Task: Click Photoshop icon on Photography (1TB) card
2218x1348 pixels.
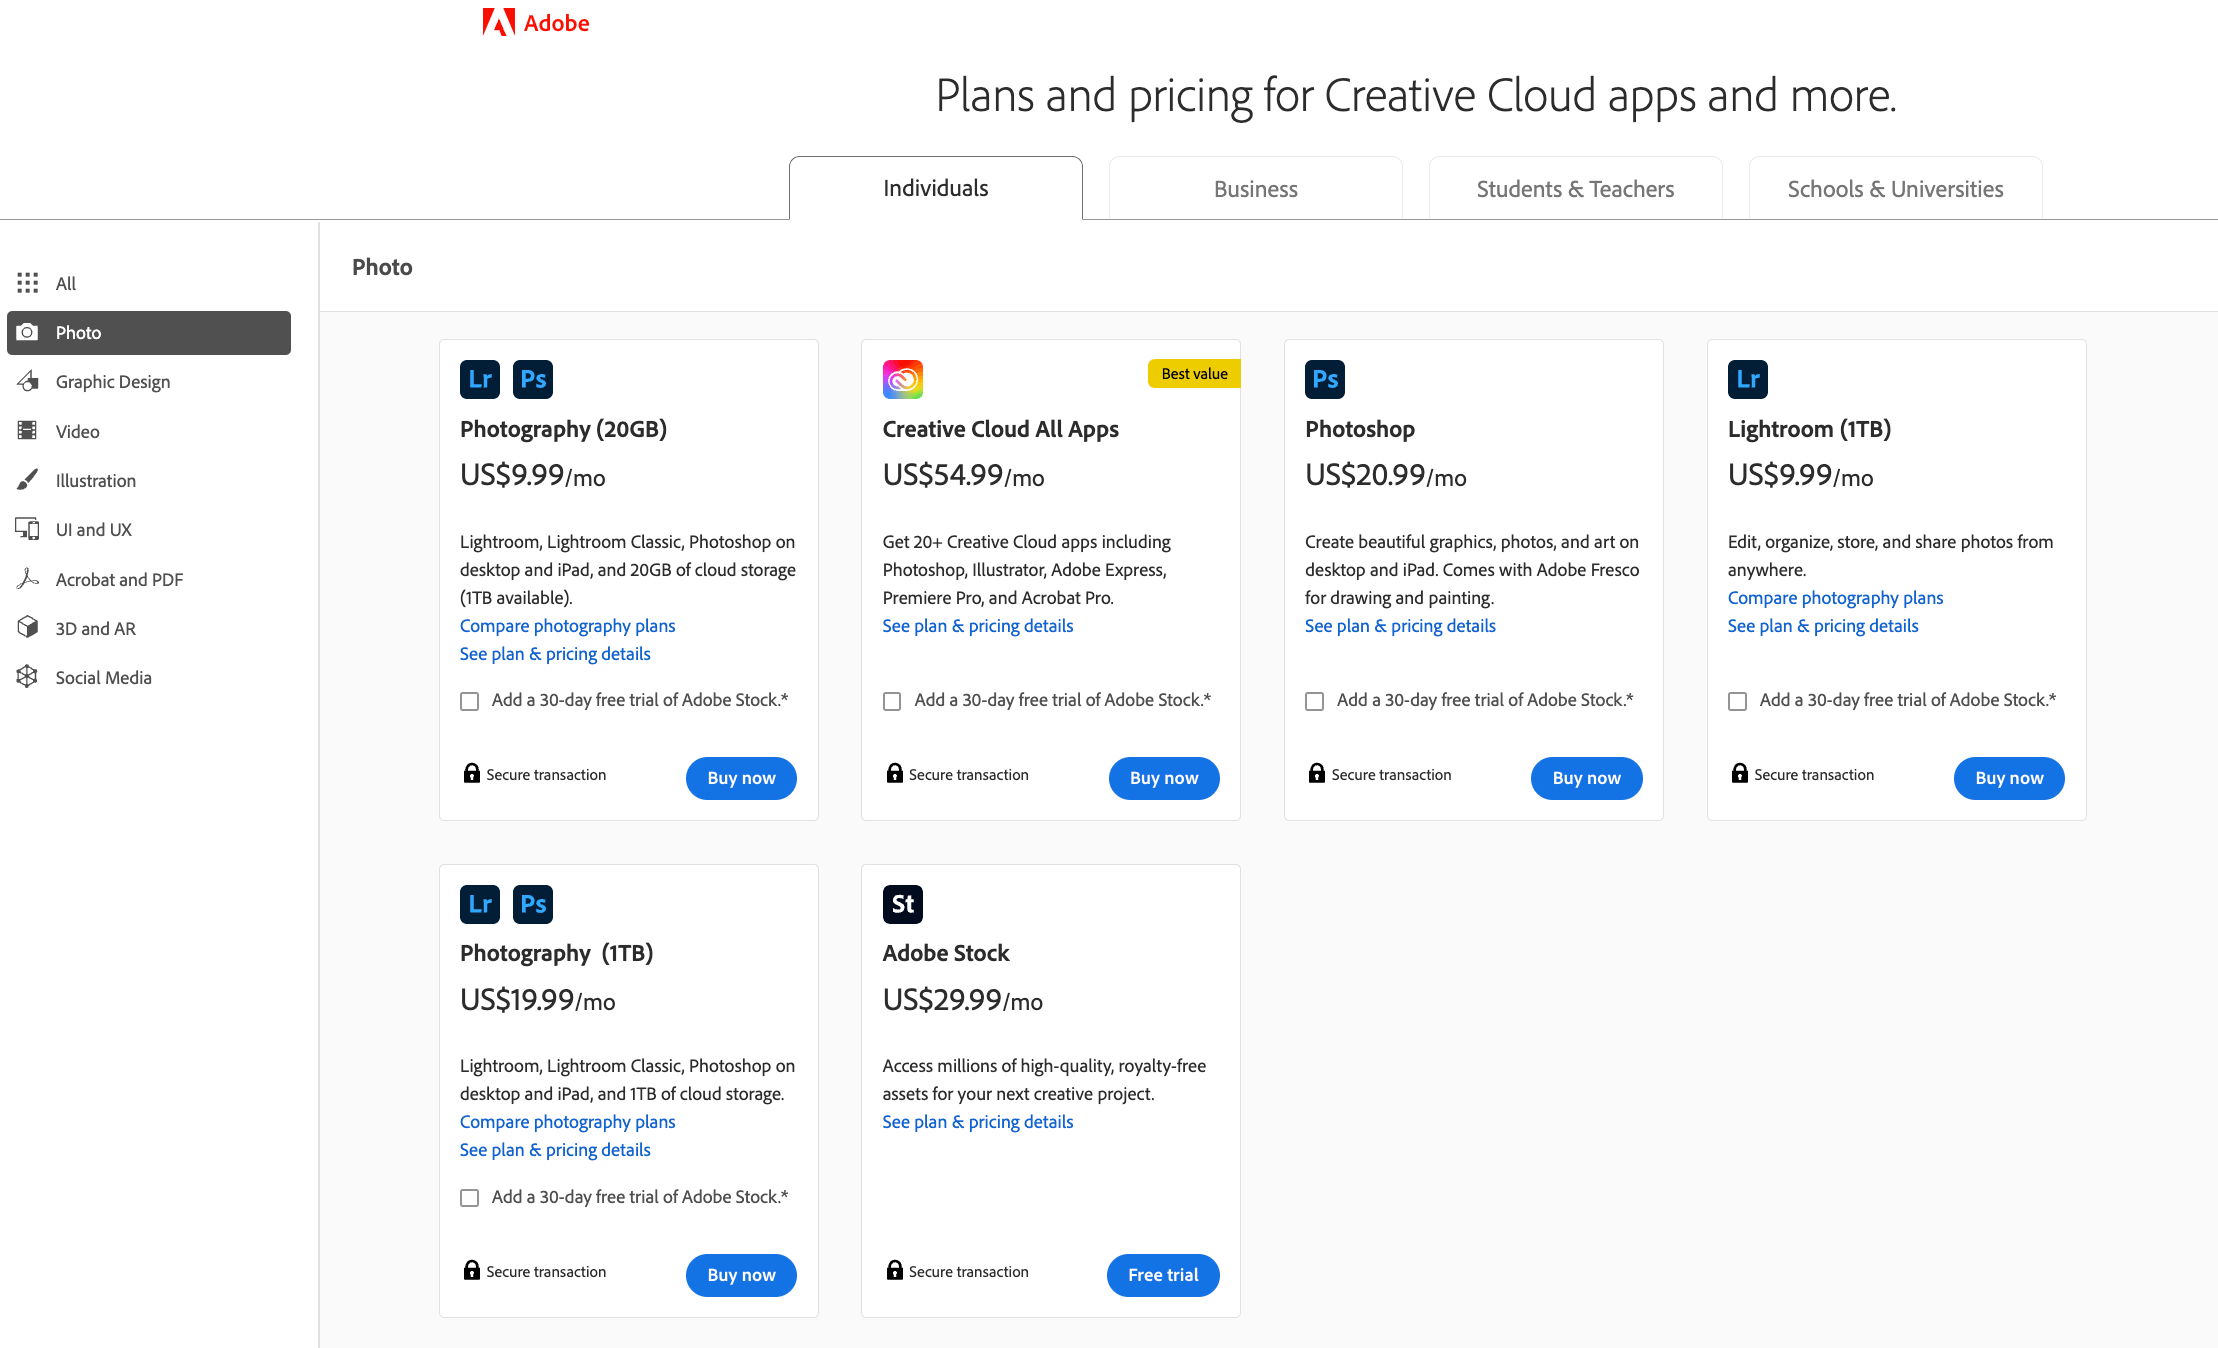Action: point(533,904)
